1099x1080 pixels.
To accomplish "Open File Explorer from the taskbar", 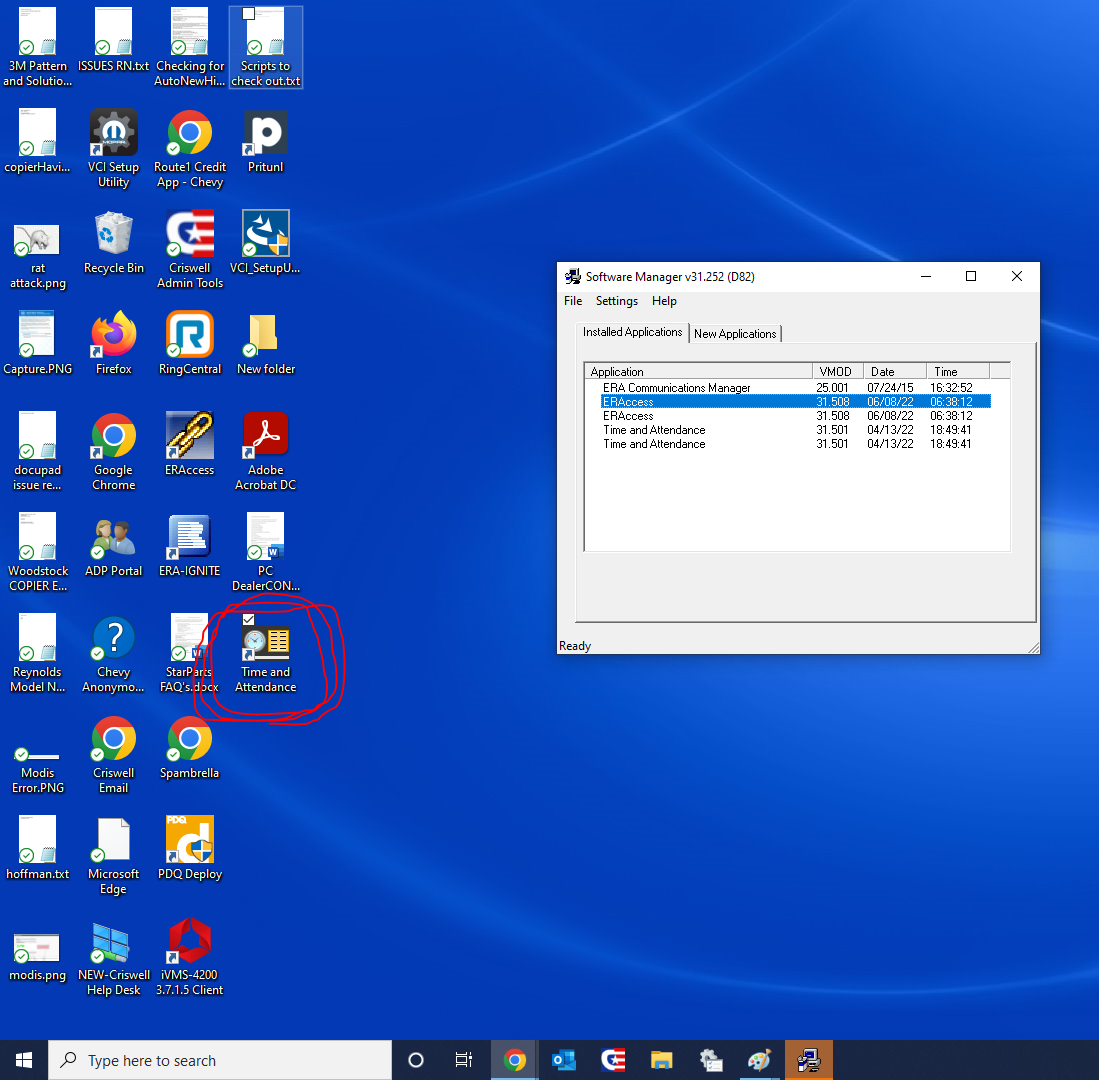I will coord(661,1060).
